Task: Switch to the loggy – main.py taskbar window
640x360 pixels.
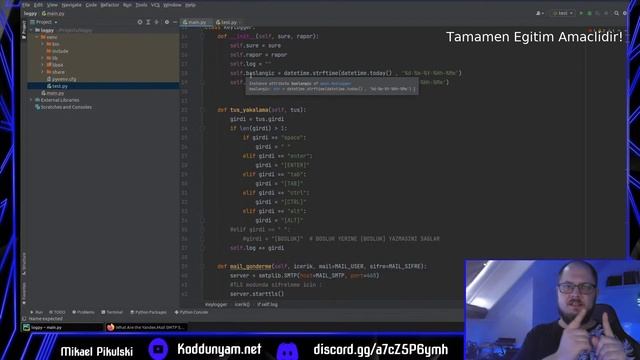Action: [x=63, y=327]
